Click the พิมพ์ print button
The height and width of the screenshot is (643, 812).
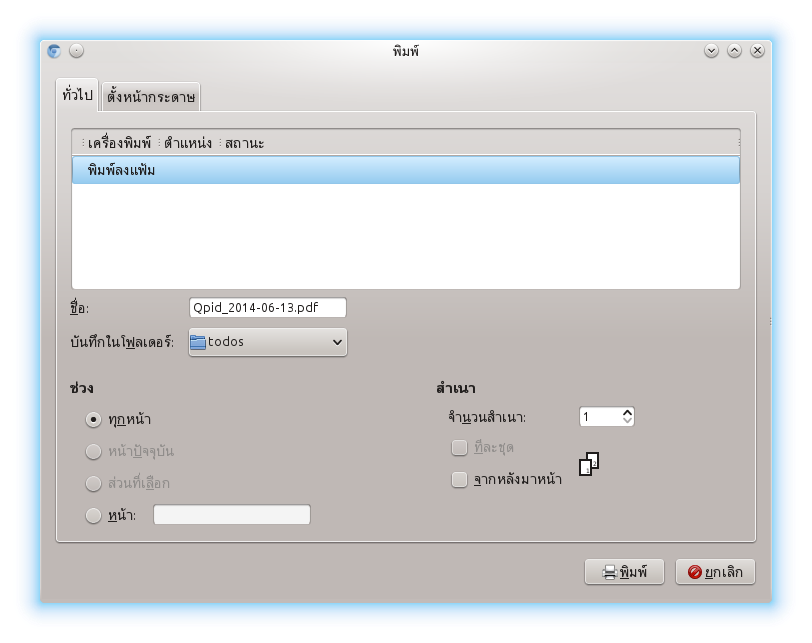point(625,572)
